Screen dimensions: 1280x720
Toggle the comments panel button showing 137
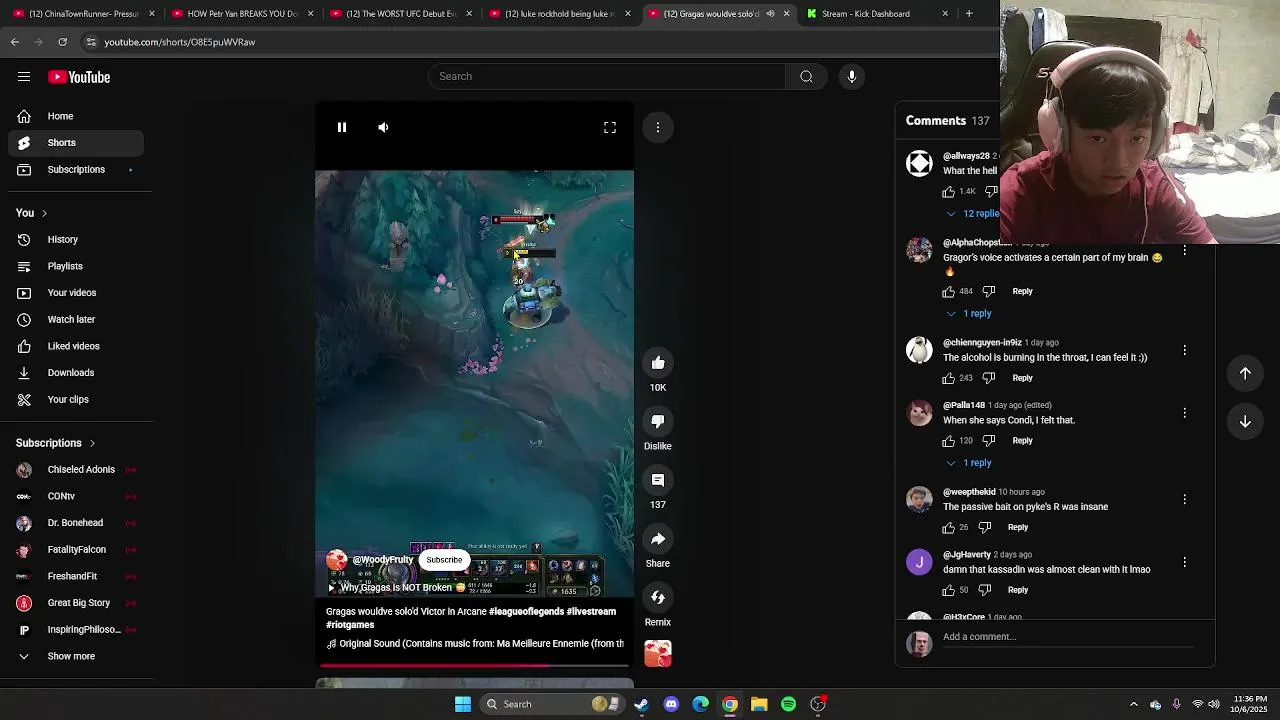click(658, 480)
